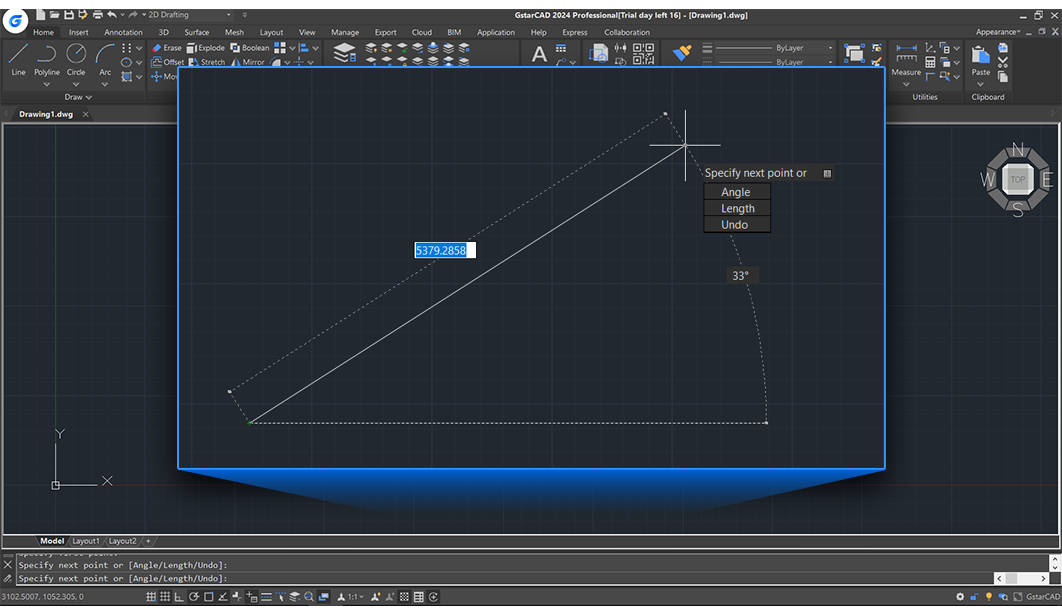
Task: Click Undo in the on-screen prompt menu
Action: click(737, 224)
